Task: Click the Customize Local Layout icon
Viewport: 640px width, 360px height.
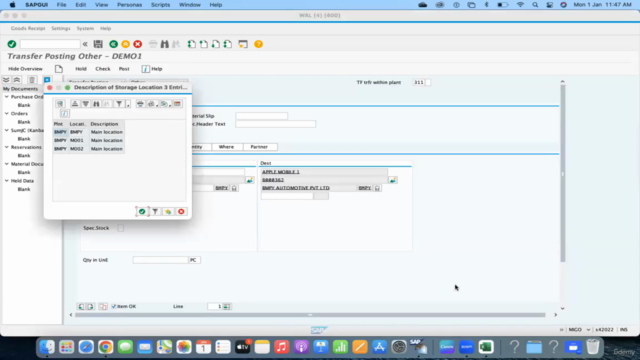Action: (243, 44)
